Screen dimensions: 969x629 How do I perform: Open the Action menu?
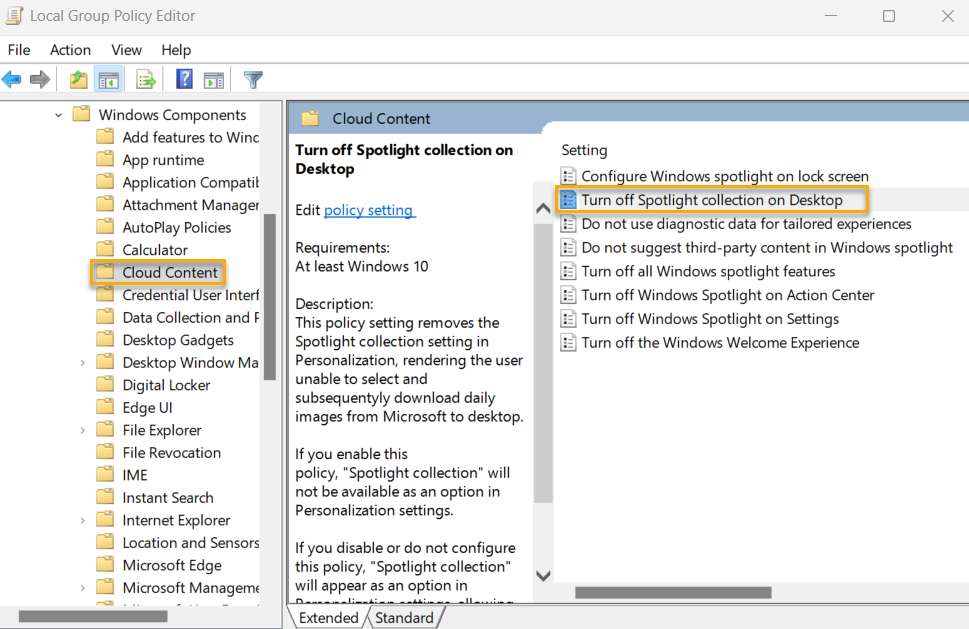click(x=70, y=49)
